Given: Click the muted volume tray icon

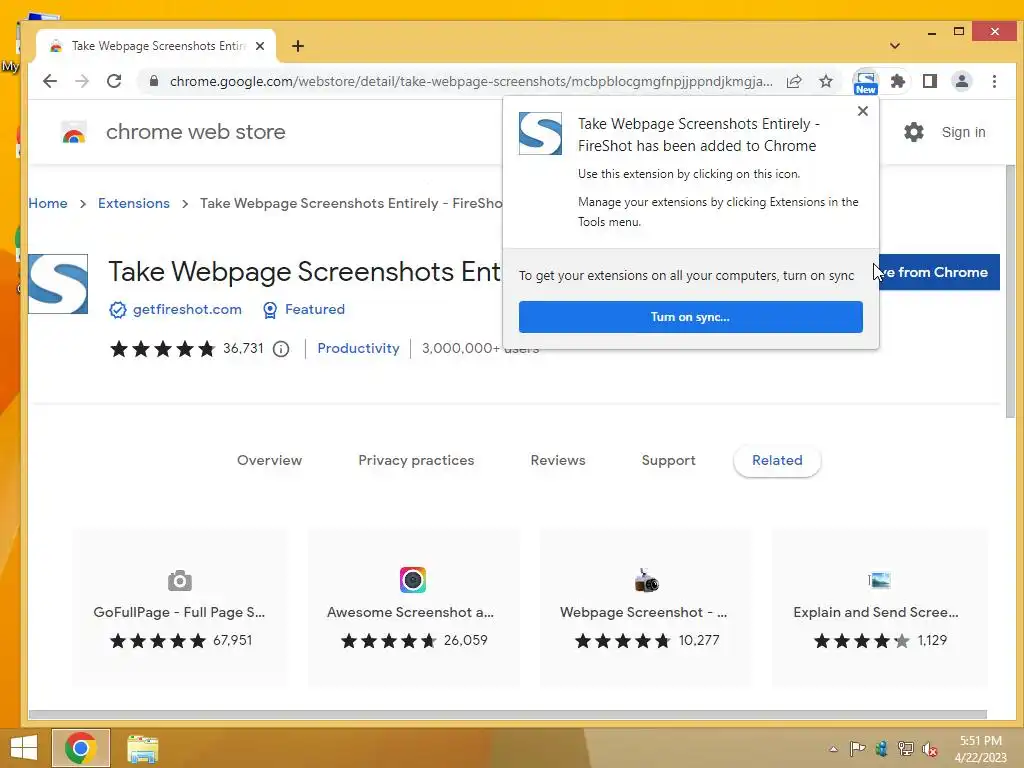Looking at the screenshot, I should pos(929,749).
